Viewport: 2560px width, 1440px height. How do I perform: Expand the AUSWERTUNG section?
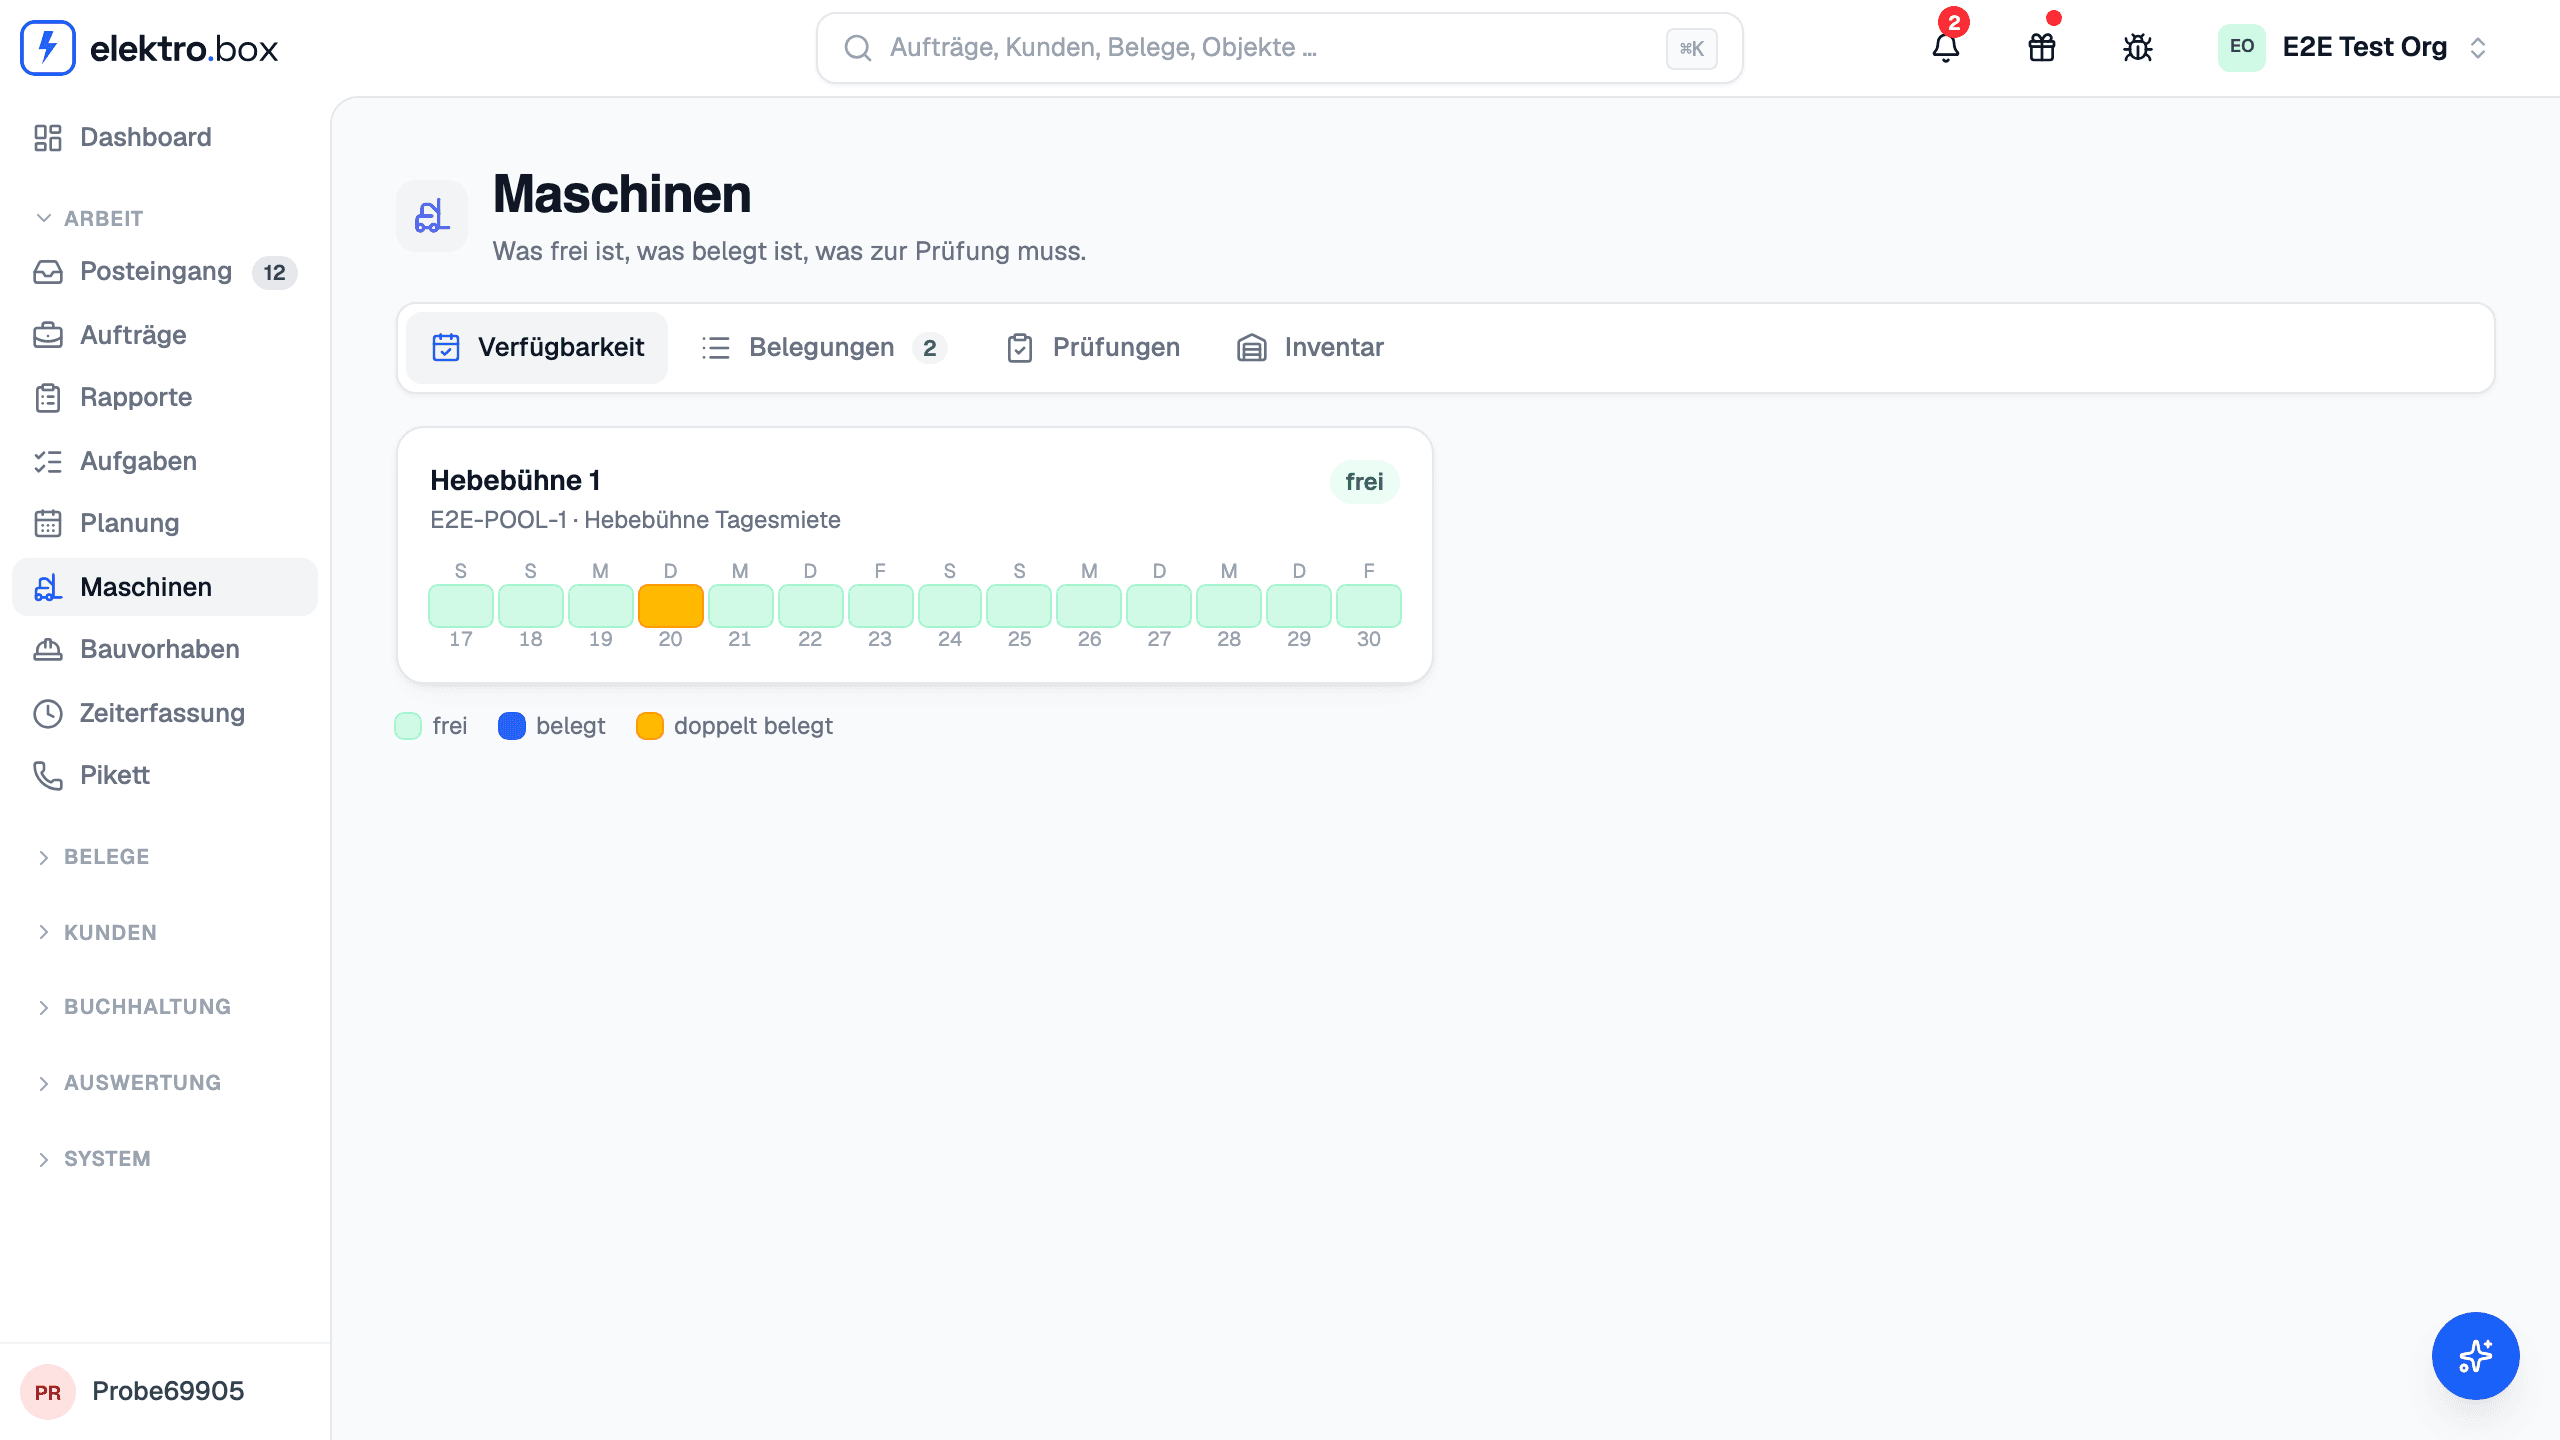[129, 1083]
